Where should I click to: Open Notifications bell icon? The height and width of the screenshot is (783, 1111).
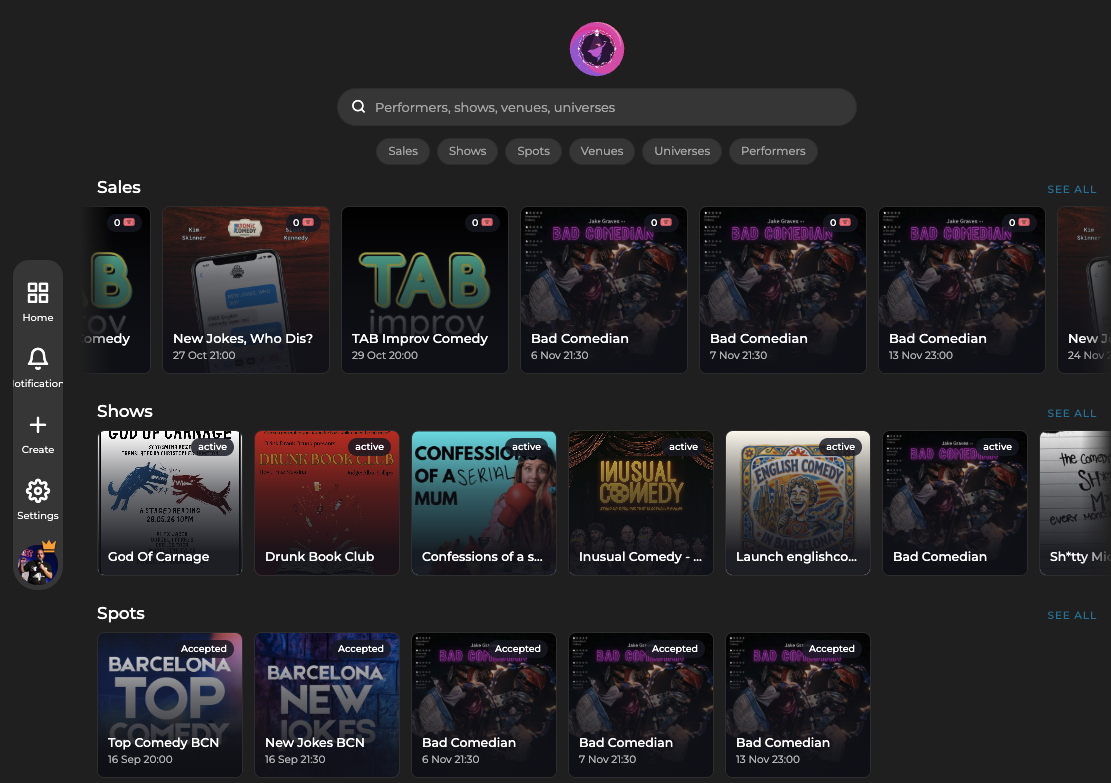coord(38,359)
